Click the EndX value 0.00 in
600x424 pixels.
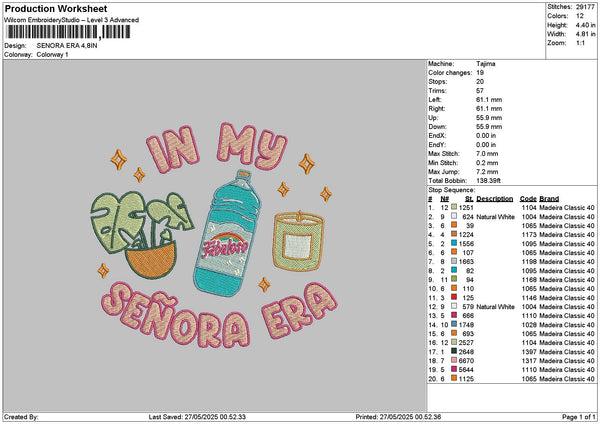[486, 136]
